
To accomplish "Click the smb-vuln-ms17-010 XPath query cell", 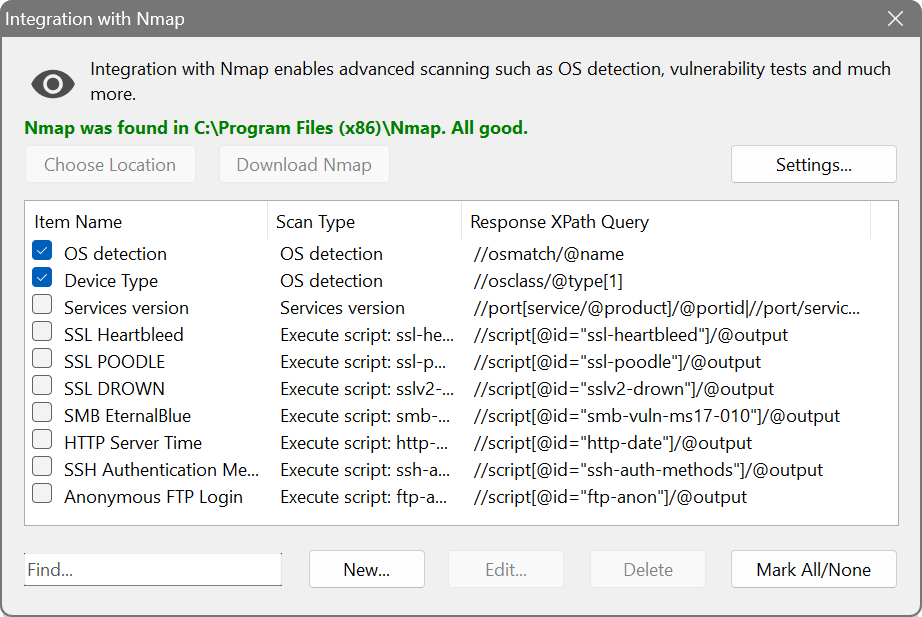I will click(x=657, y=416).
